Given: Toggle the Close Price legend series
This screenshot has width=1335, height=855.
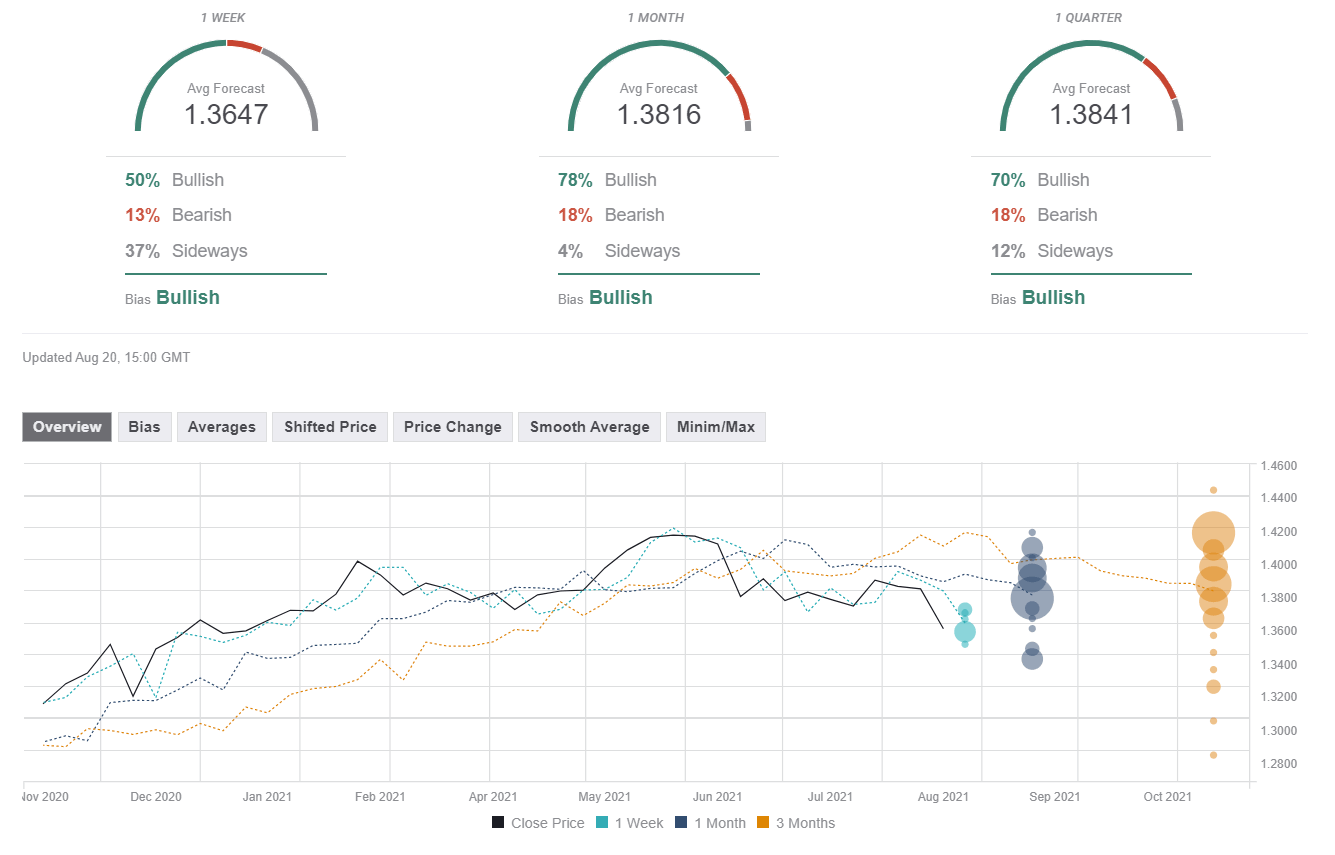Looking at the screenshot, I should coord(538,823).
